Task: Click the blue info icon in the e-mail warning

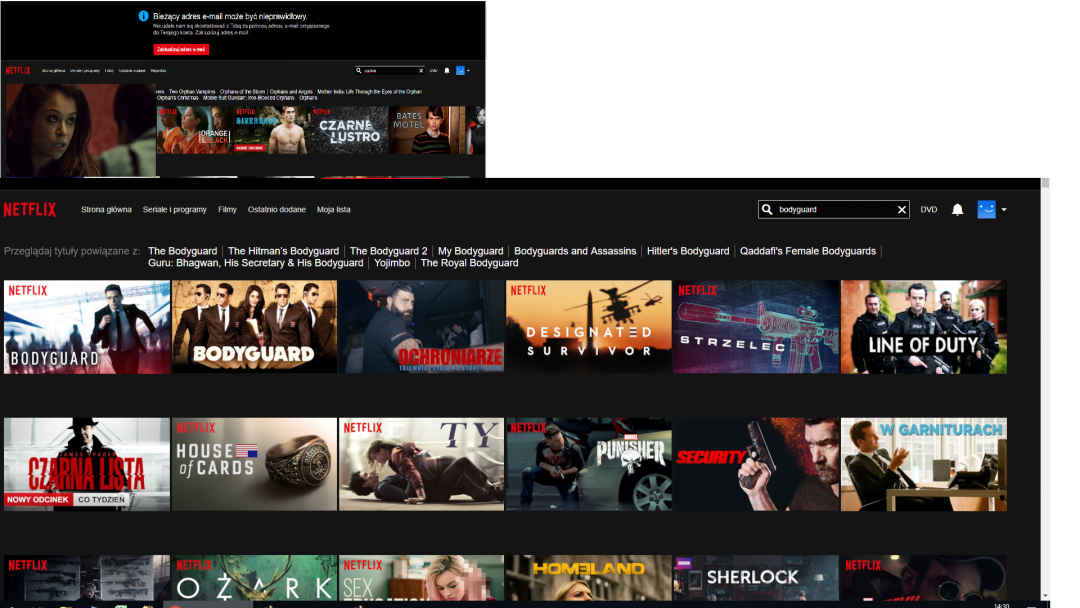Action: tap(143, 17)
